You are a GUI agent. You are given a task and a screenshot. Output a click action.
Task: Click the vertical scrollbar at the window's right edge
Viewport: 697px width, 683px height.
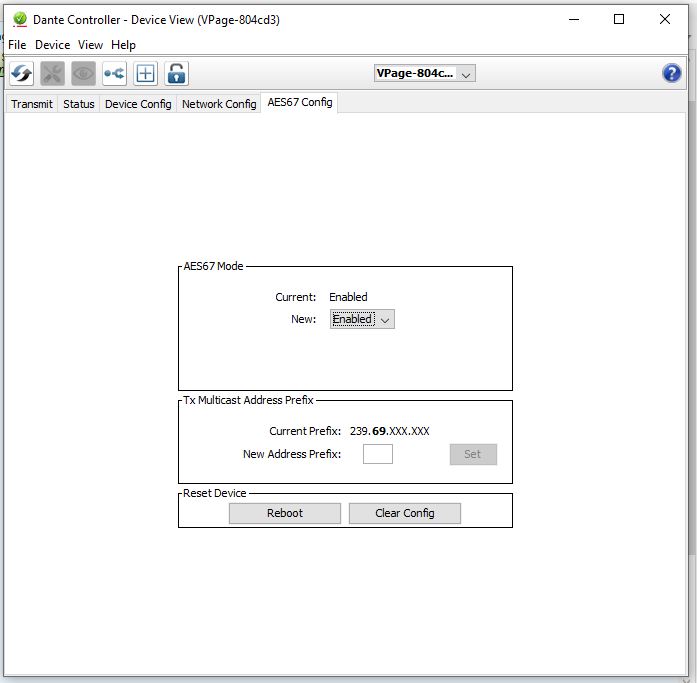point(692,327)
